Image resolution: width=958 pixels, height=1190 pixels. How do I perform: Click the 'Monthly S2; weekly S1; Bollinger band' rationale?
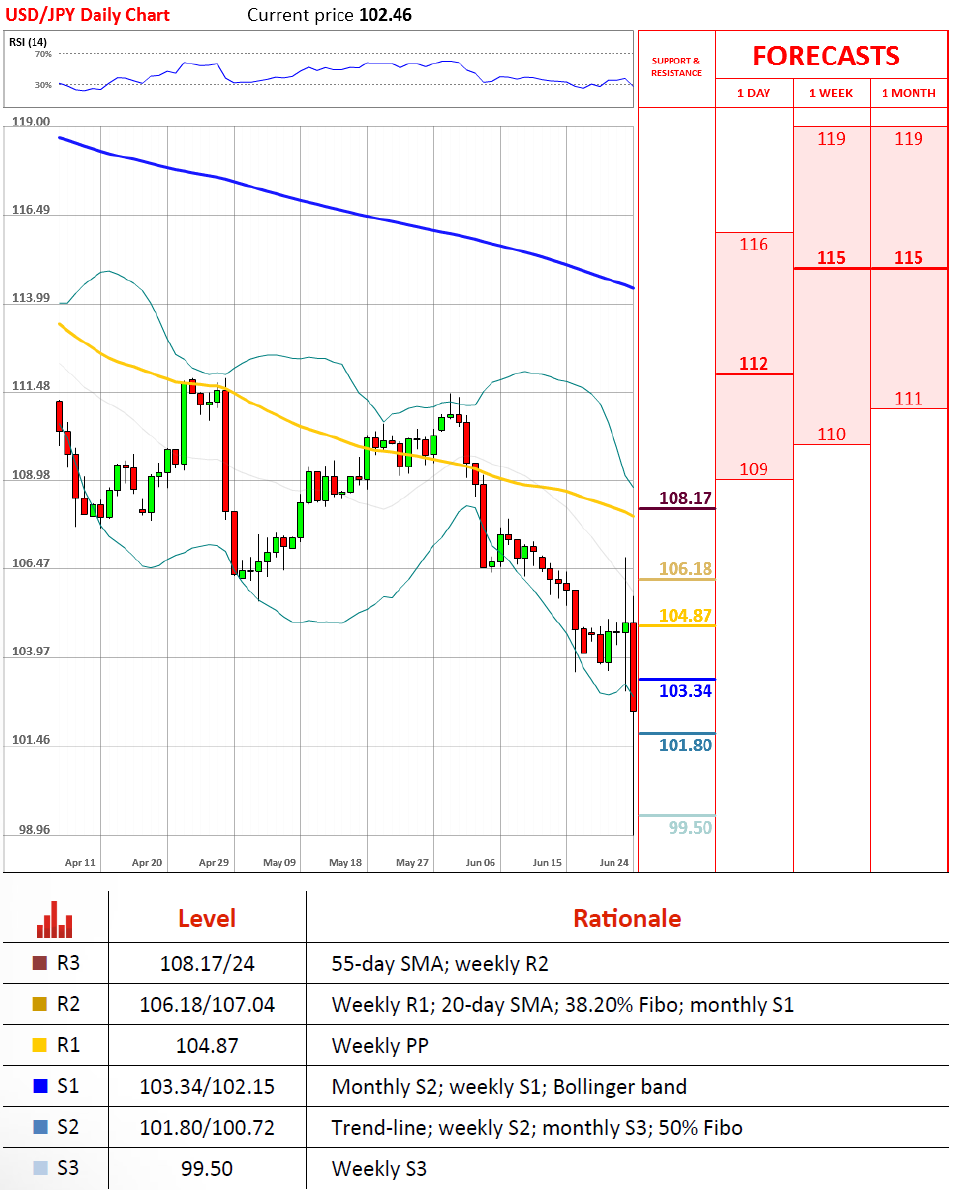click(509, 1087)
